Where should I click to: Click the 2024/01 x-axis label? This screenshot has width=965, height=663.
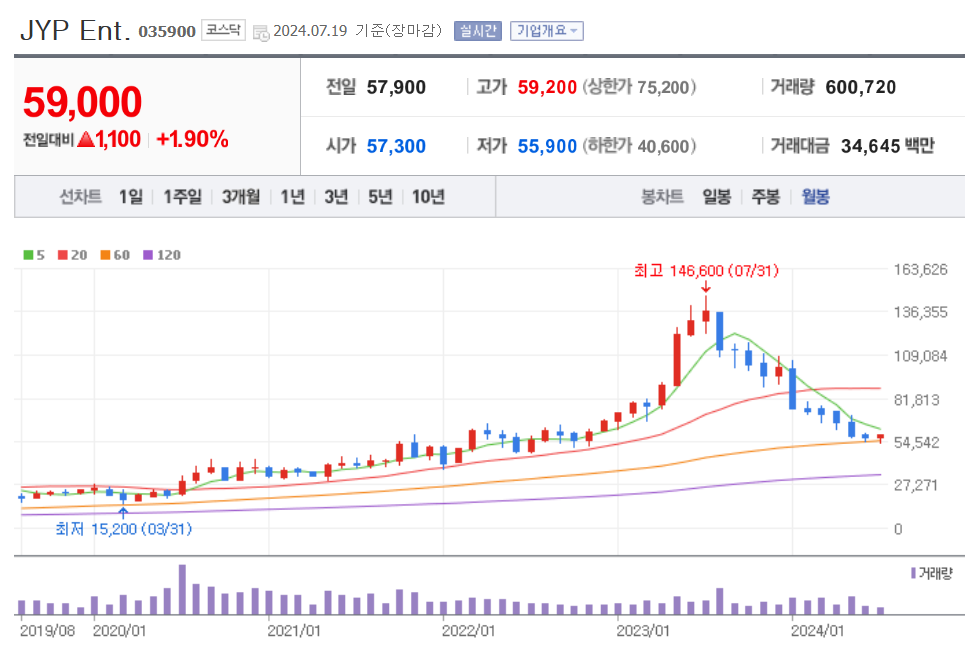click(817, 631)
